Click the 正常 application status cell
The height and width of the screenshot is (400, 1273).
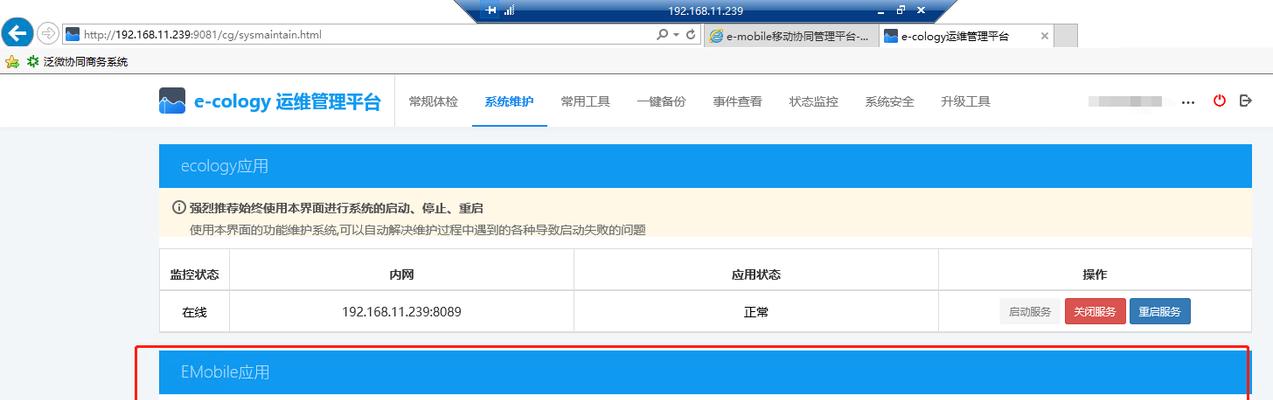click(756, 312)
